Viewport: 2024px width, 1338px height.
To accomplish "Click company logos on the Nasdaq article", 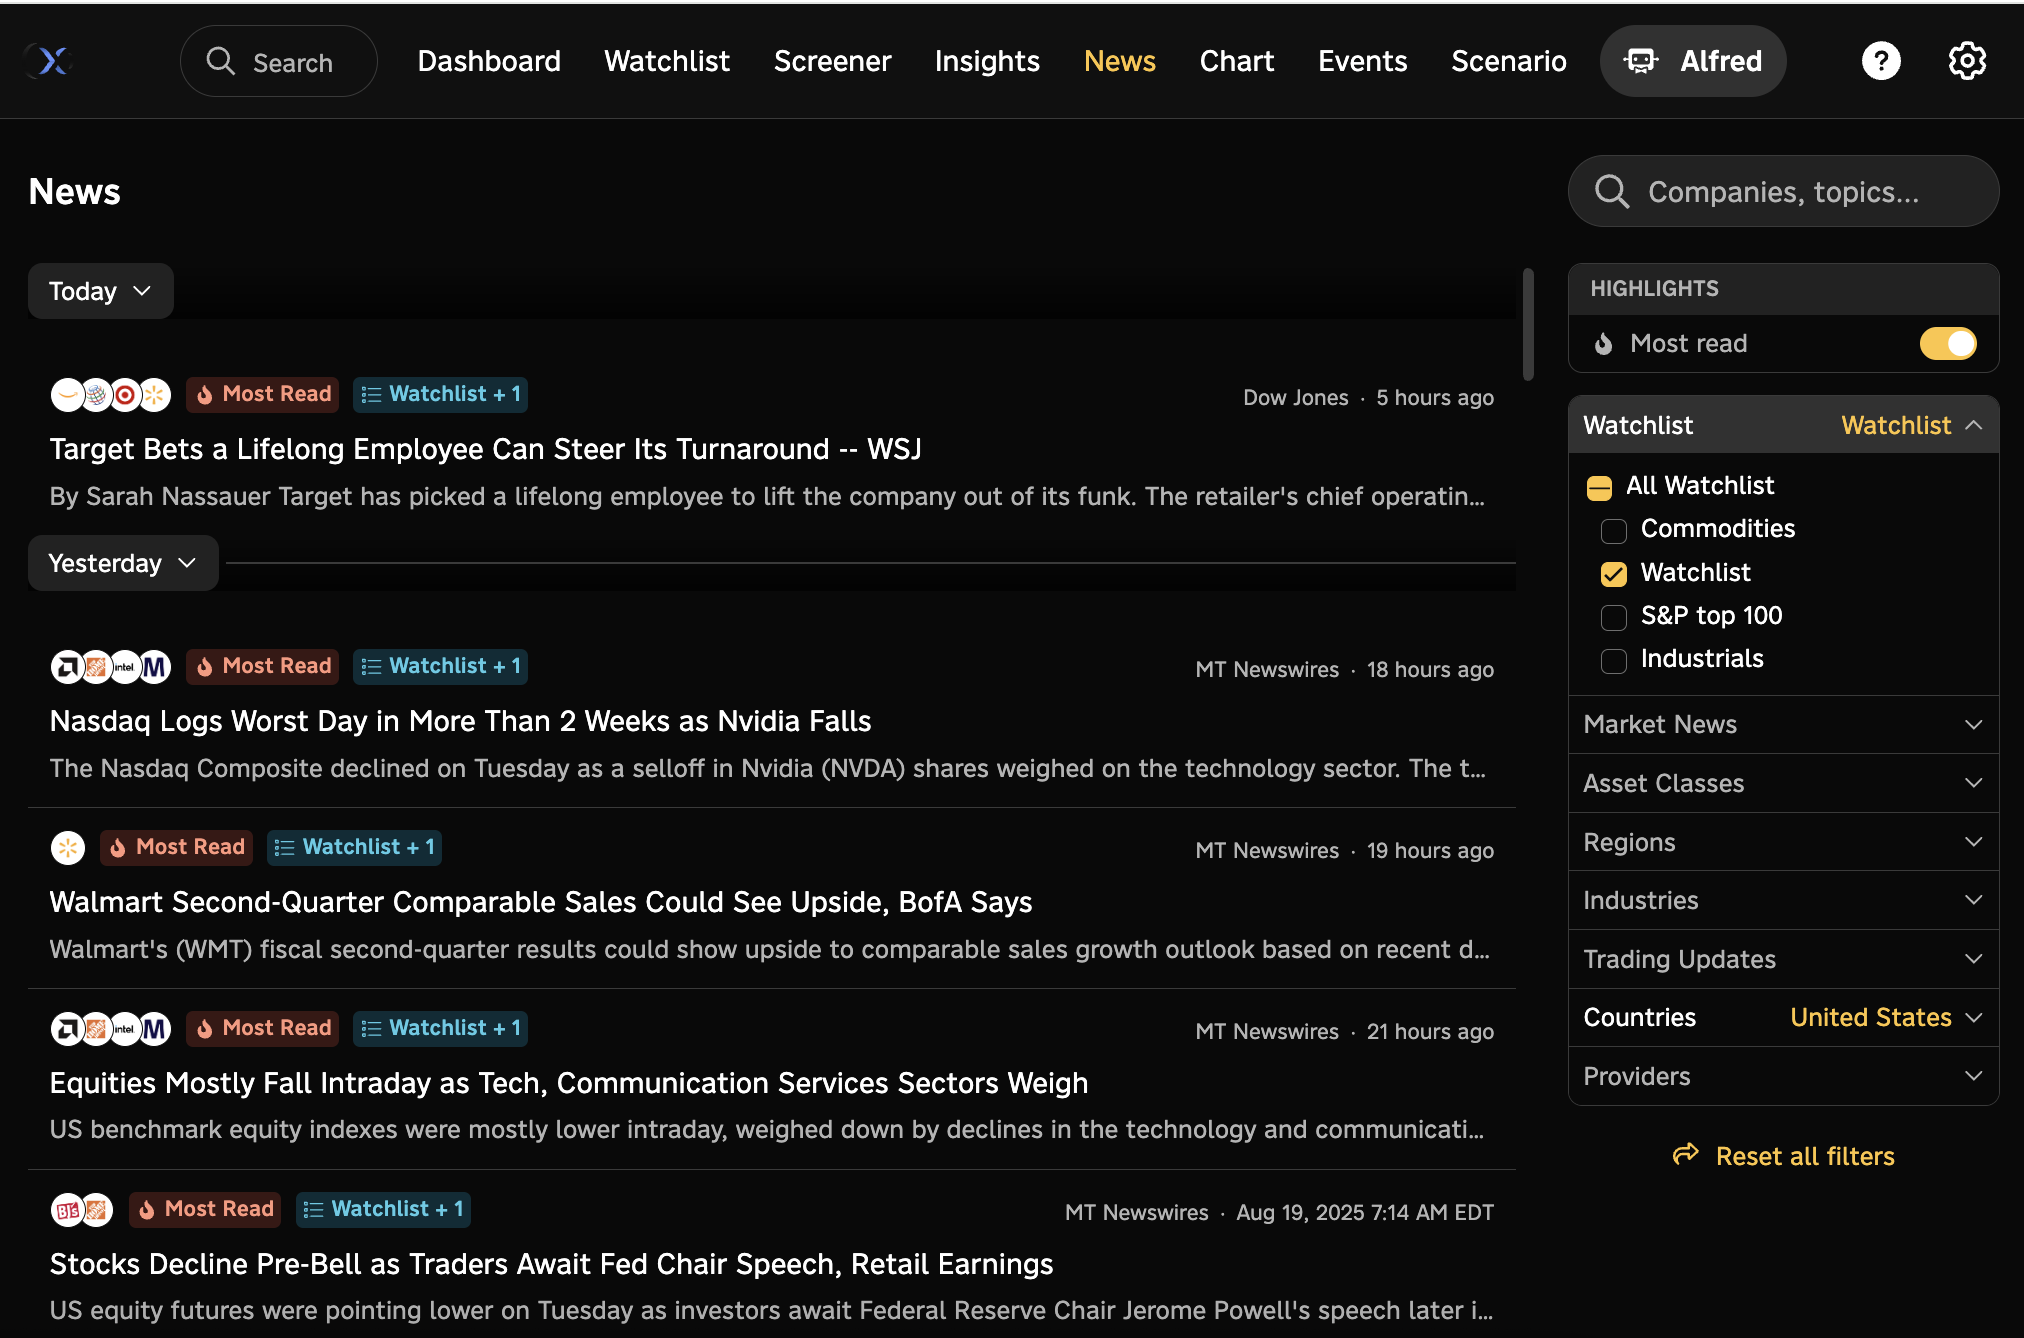I will pyautogui.click(x=111, y=667).
